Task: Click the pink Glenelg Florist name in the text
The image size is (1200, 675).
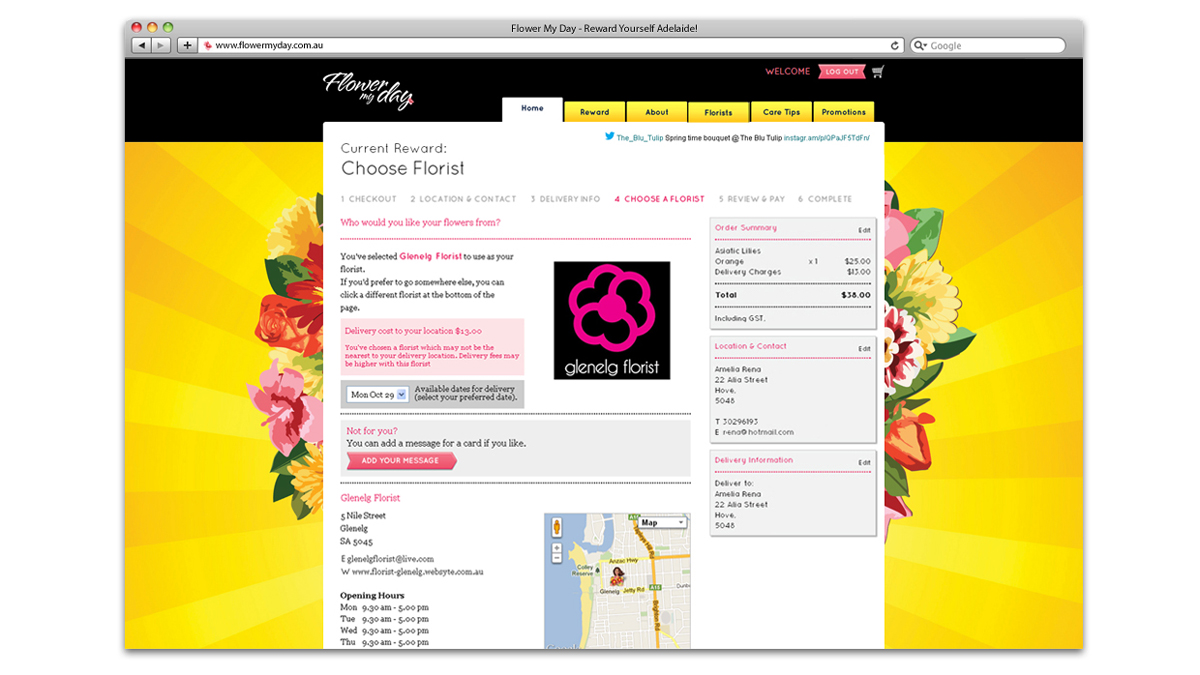Action: coord(431,257)
